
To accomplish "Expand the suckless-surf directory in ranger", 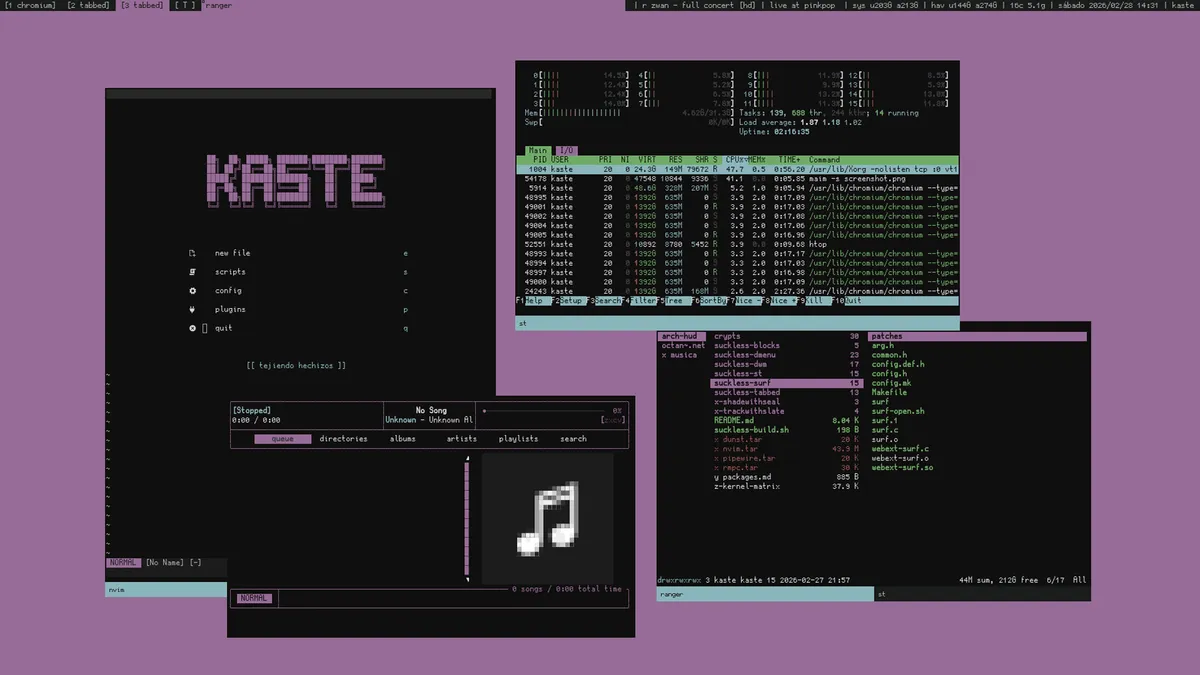I will (x=743, y=382).
